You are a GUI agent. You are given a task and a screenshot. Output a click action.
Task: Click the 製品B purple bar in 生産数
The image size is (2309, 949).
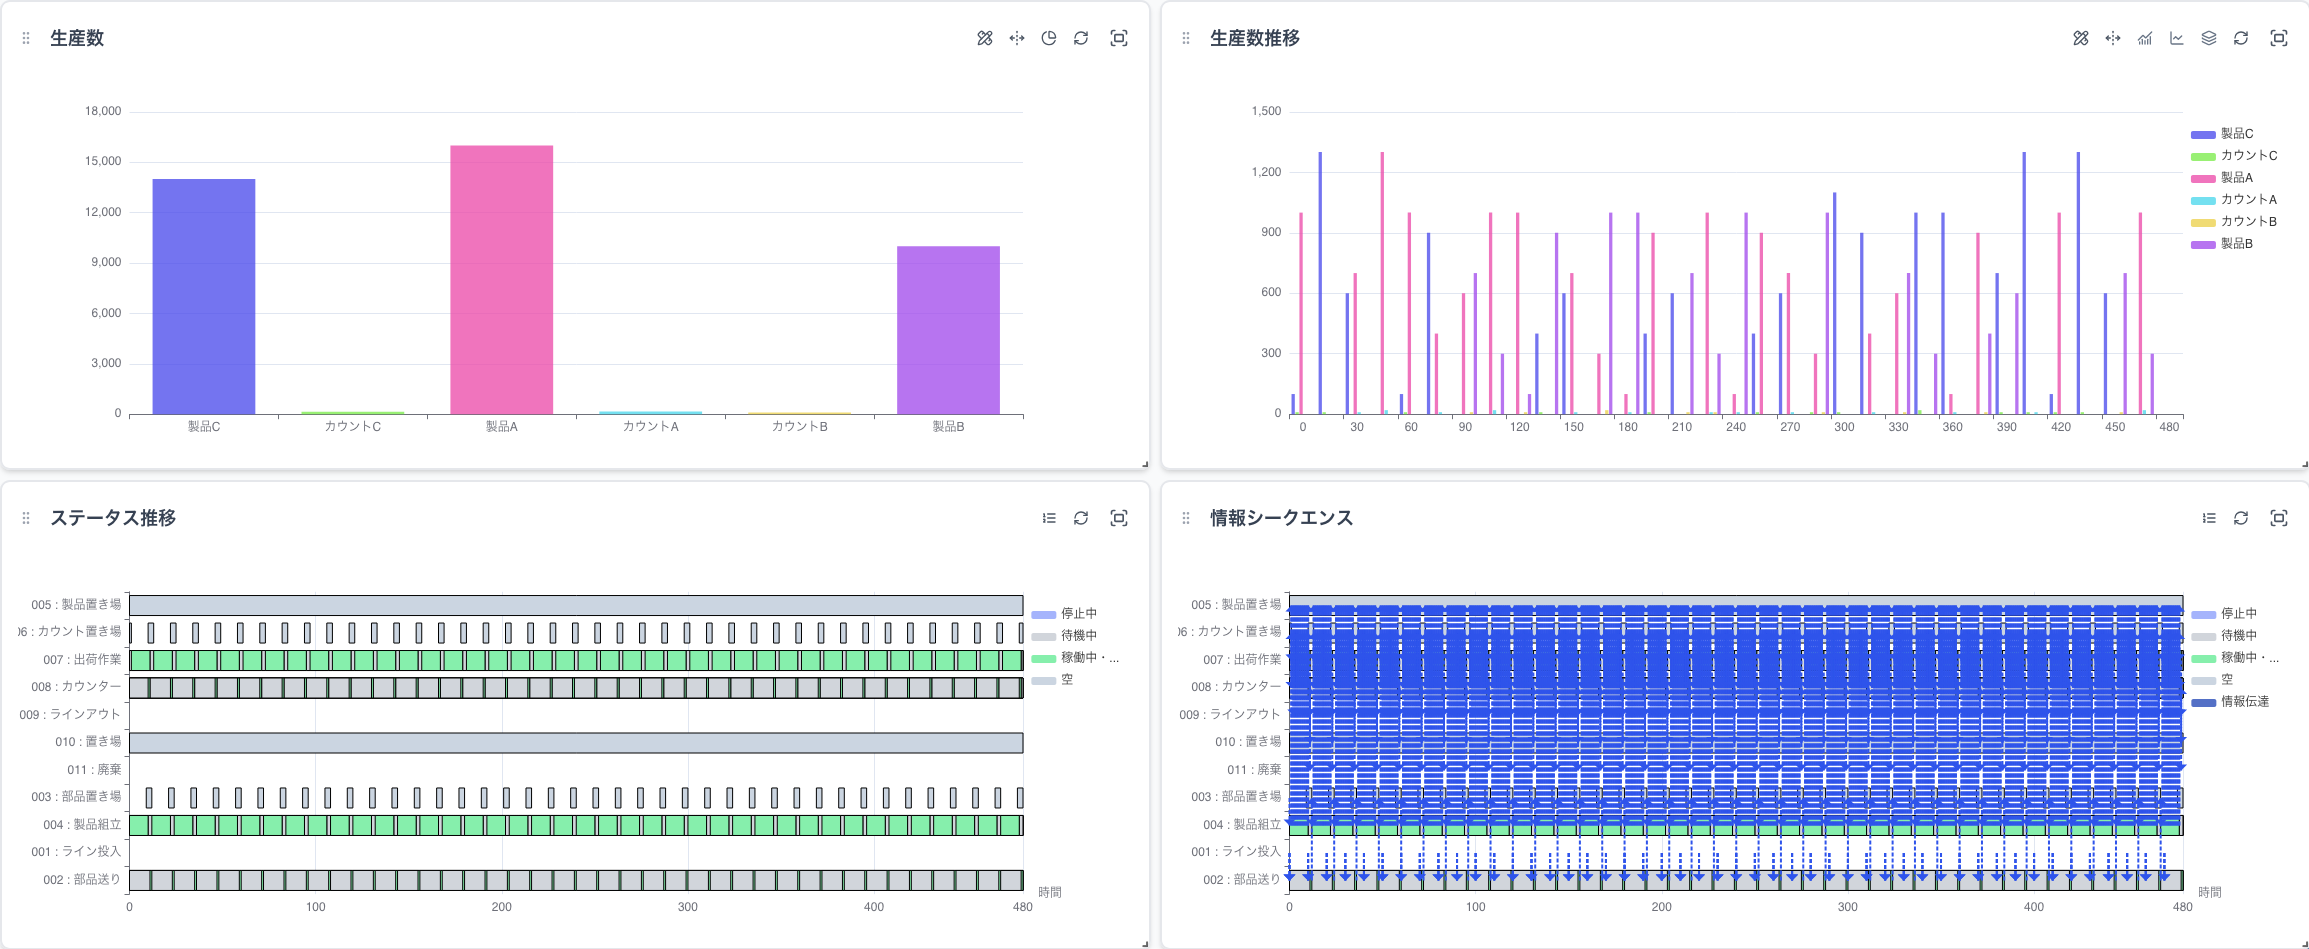pos(948,330)
